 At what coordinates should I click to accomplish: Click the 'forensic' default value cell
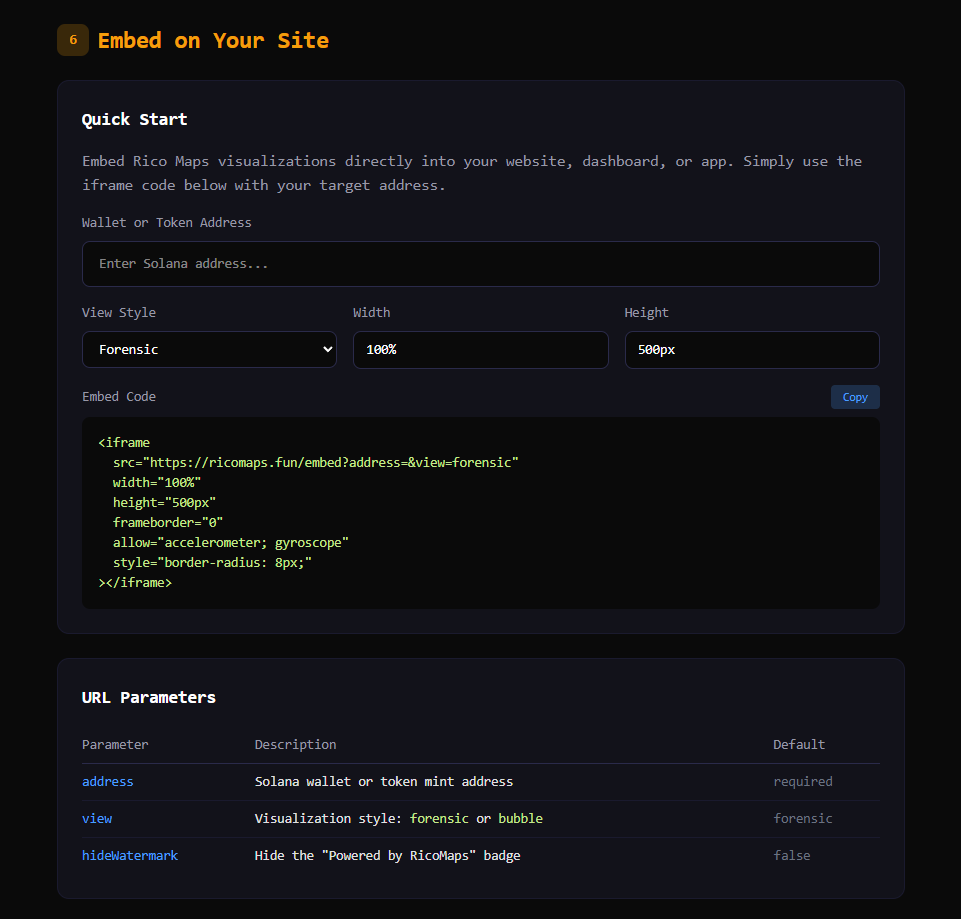pos(803,818)
